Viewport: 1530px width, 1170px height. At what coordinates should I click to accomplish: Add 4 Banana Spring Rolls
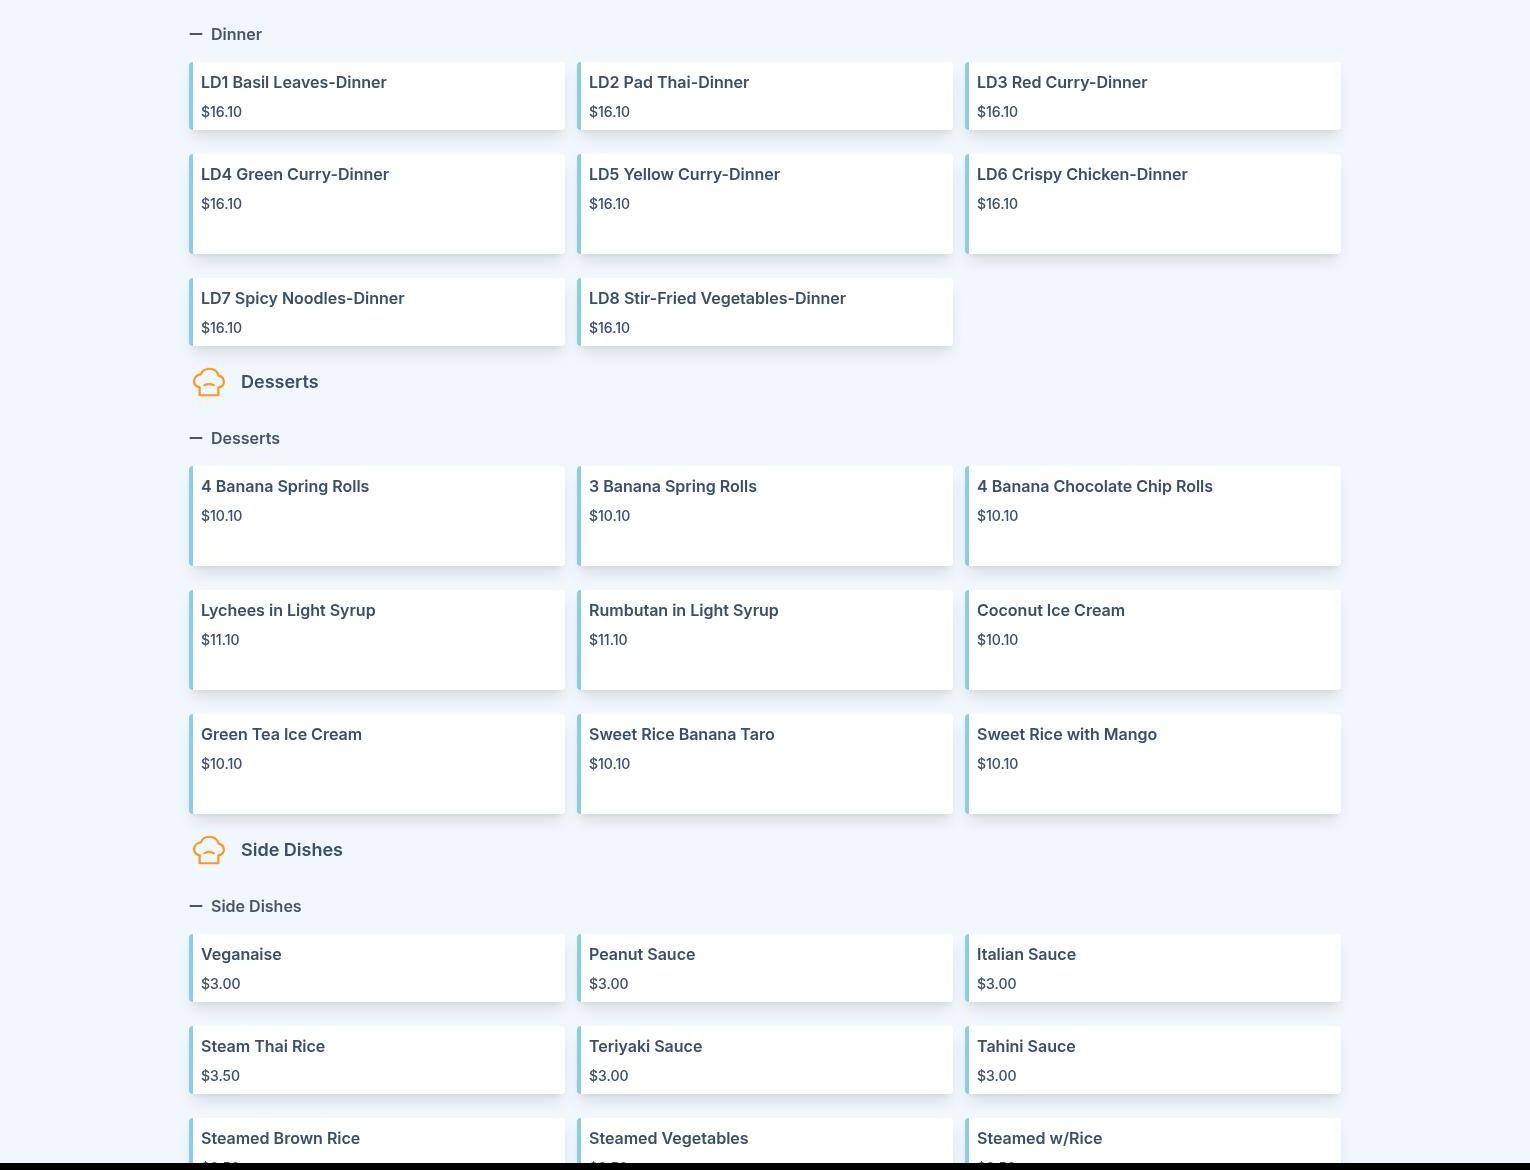click(x=377, y=516)
